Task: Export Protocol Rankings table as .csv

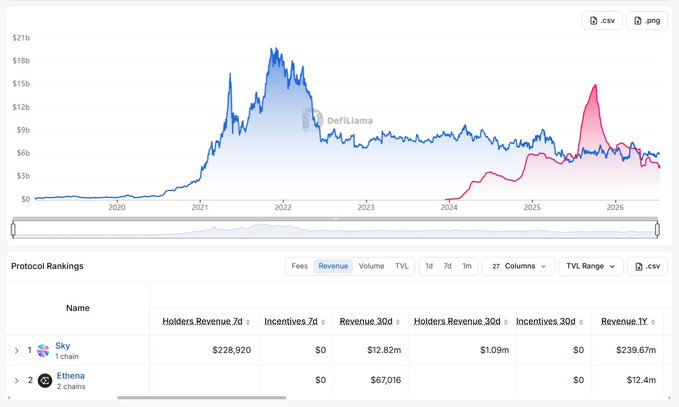Action: pyautogui.click(x=647, y=266)
